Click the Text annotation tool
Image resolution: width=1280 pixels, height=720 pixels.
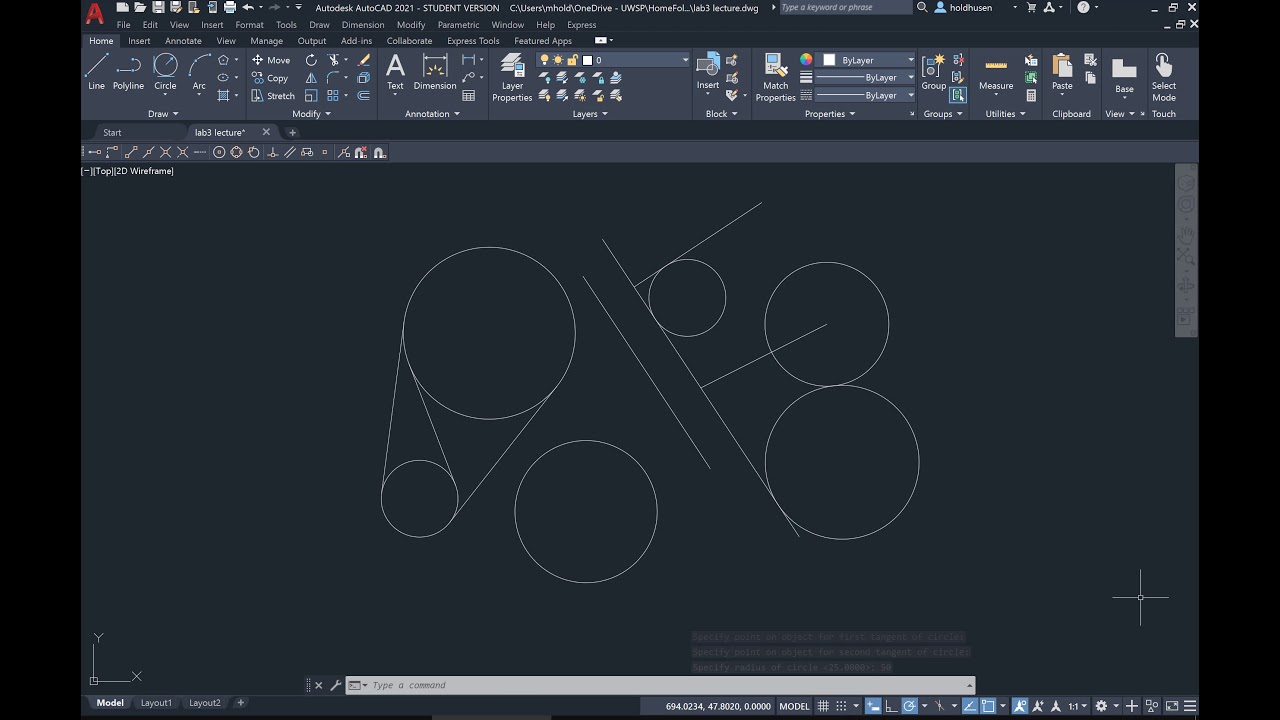(x=396, y=72)
